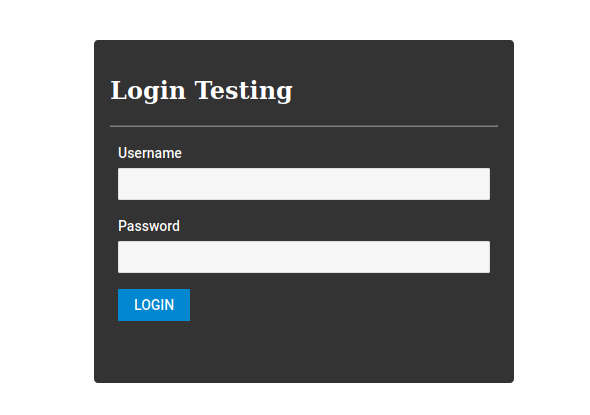The height and width of the screenshot is (415, 590).
Task: Click the gap between Username field and Password label
Action: click(304, 209)
